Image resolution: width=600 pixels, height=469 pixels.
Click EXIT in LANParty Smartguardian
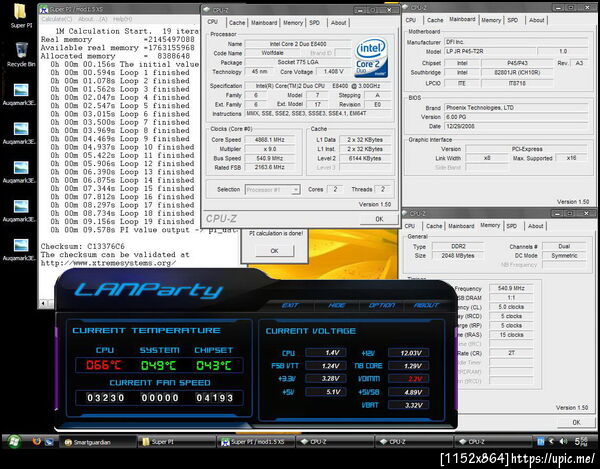(290, 305)
